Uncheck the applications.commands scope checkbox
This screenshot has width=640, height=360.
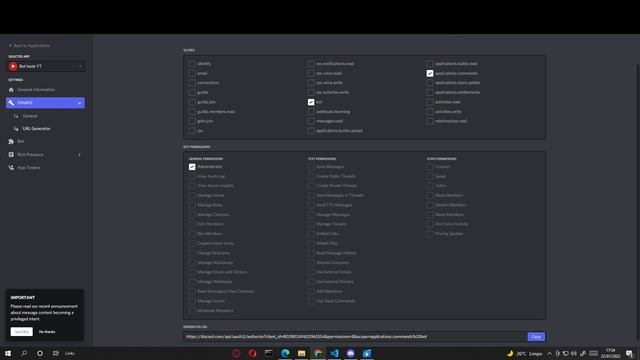[430, 73]
